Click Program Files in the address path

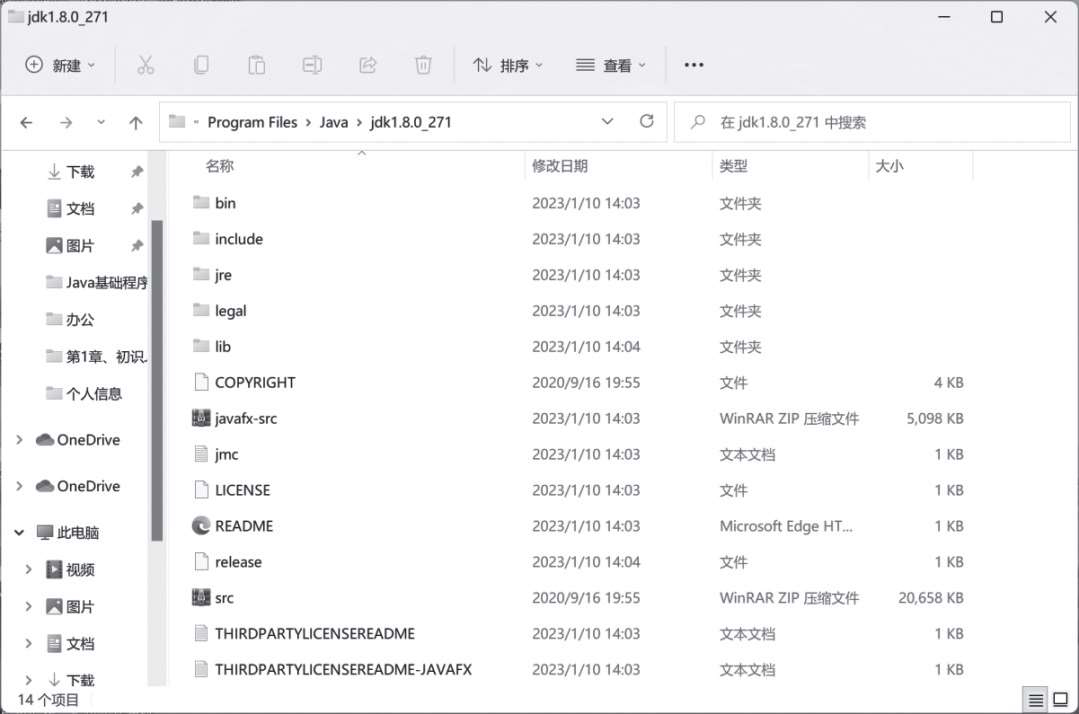(252, 122)
